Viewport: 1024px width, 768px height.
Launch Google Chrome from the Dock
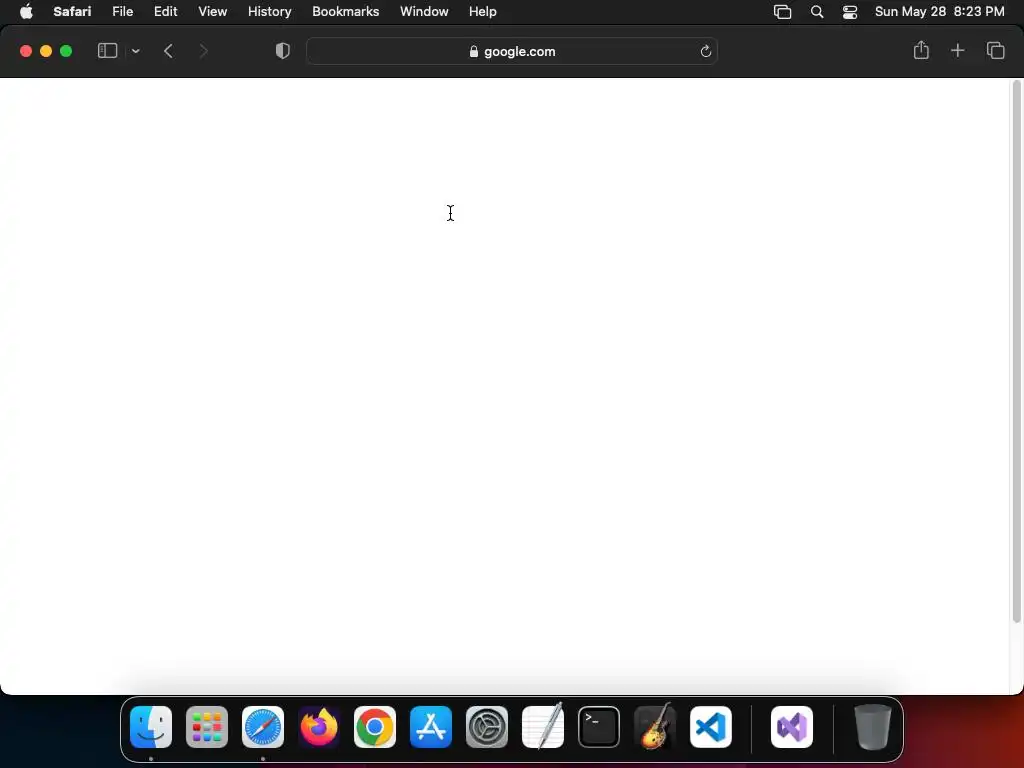(x=375, y=727)
